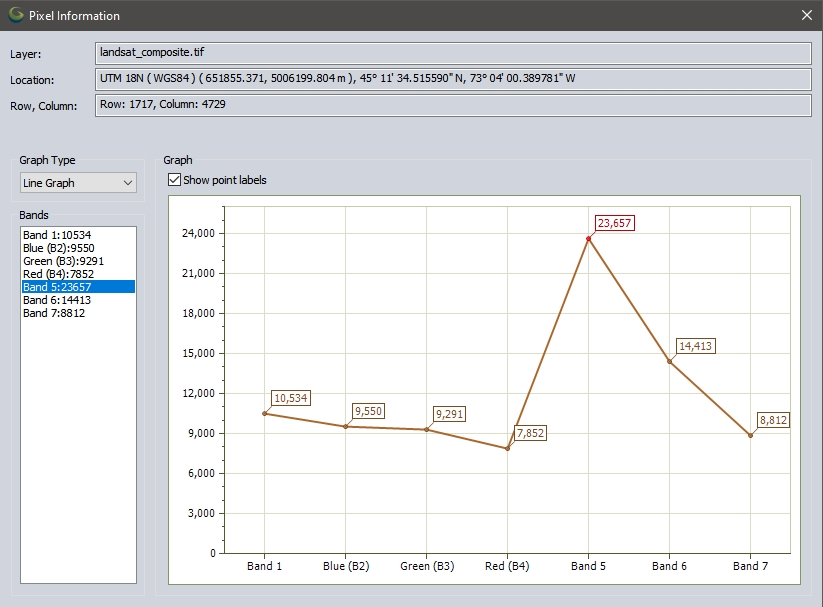Open the Graph Type dropdown
The width and height of the screenshot is (823, 607).
pos(78,183)
